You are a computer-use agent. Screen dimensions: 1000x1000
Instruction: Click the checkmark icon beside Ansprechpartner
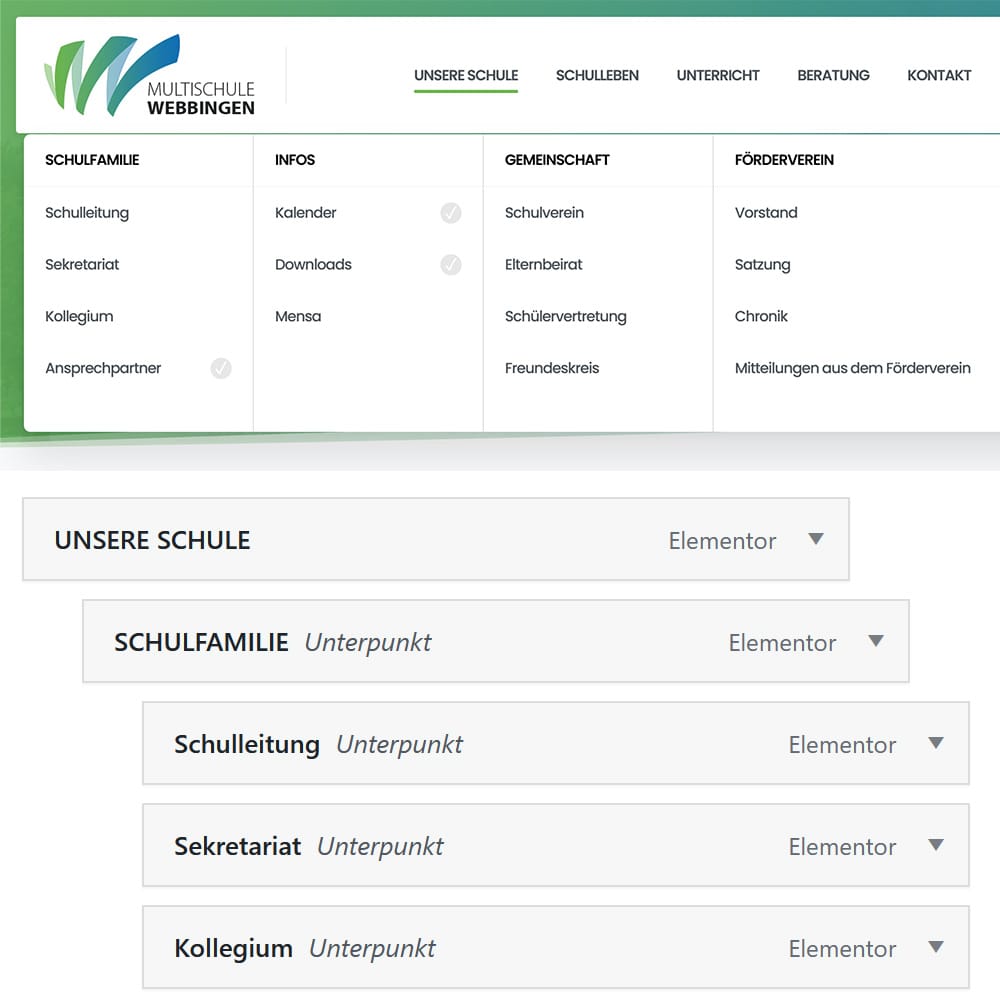click(221, 369)
